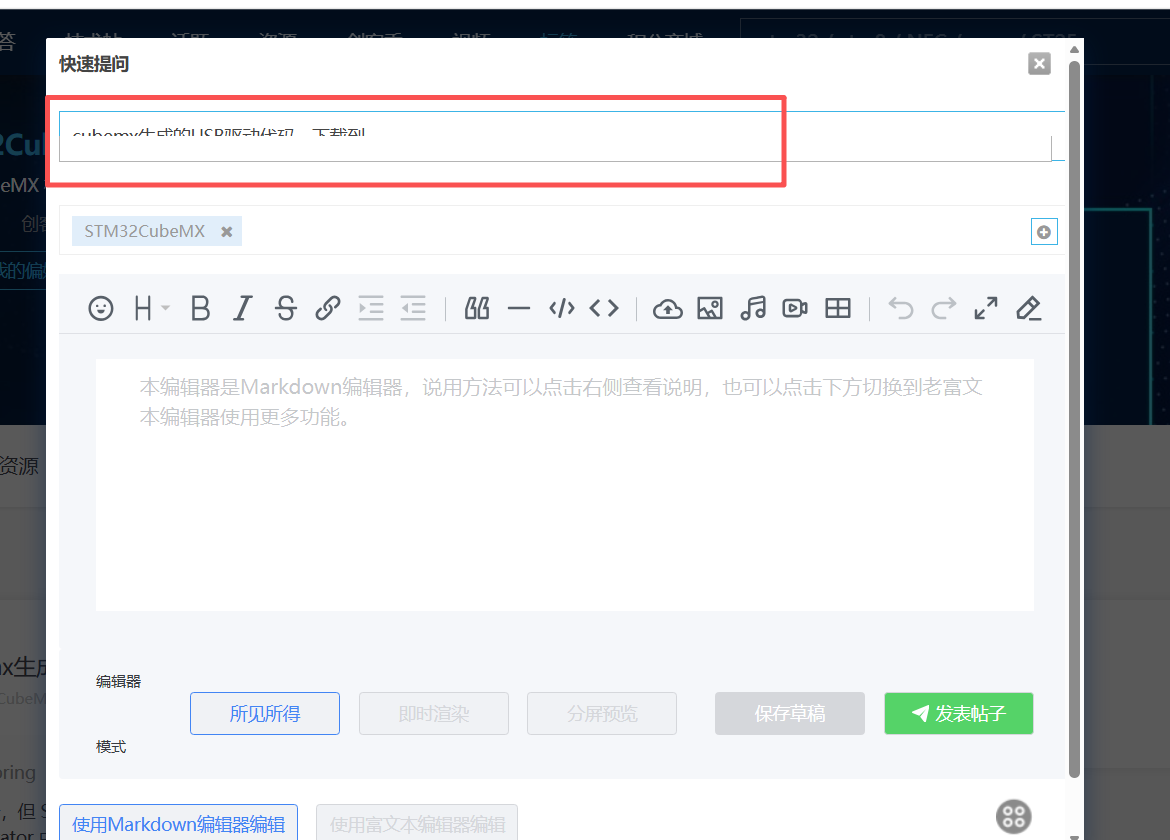
Task: Insert a horizontal divider line
Action: pos(519,308)
